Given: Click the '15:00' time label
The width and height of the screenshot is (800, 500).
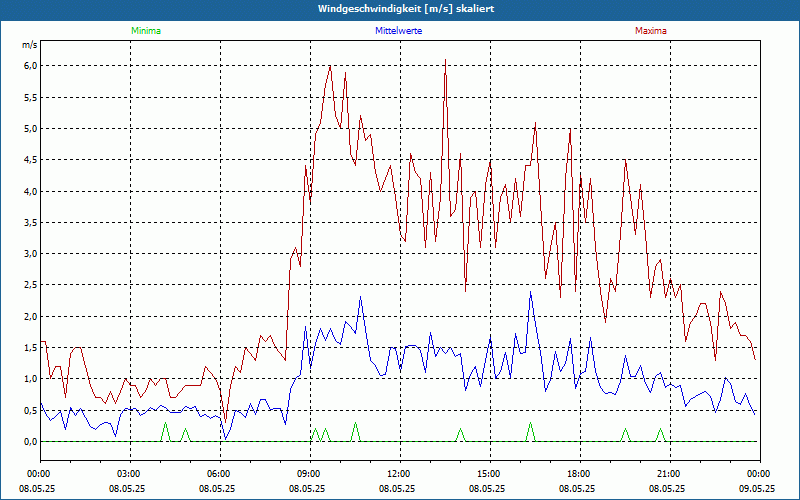Looking at the screenshot, I should [490, 474].
